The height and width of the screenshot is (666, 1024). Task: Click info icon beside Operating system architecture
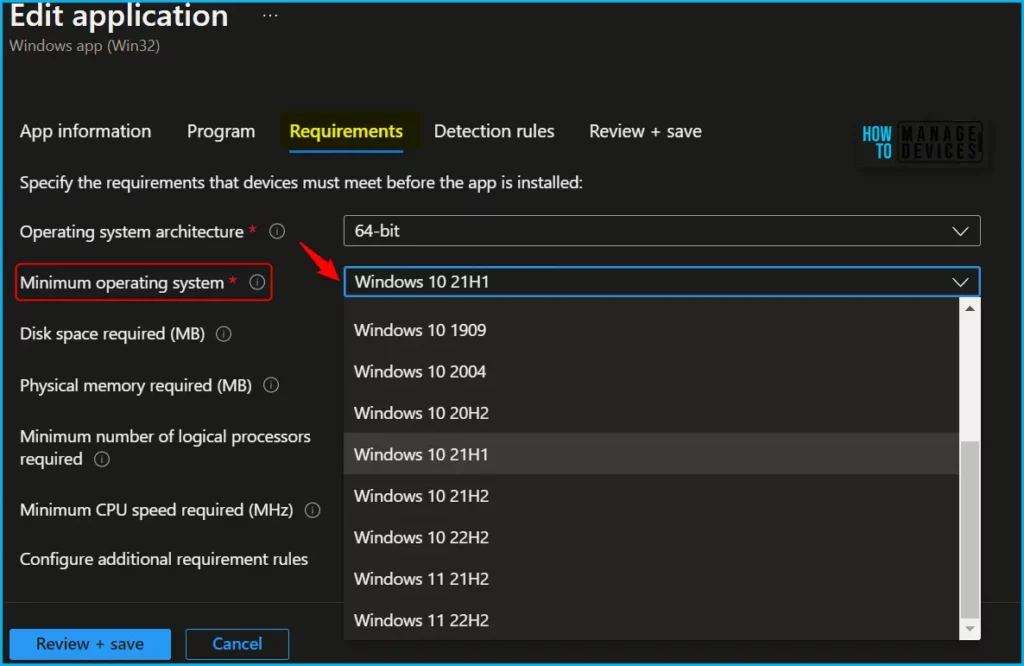coord(277,231)
